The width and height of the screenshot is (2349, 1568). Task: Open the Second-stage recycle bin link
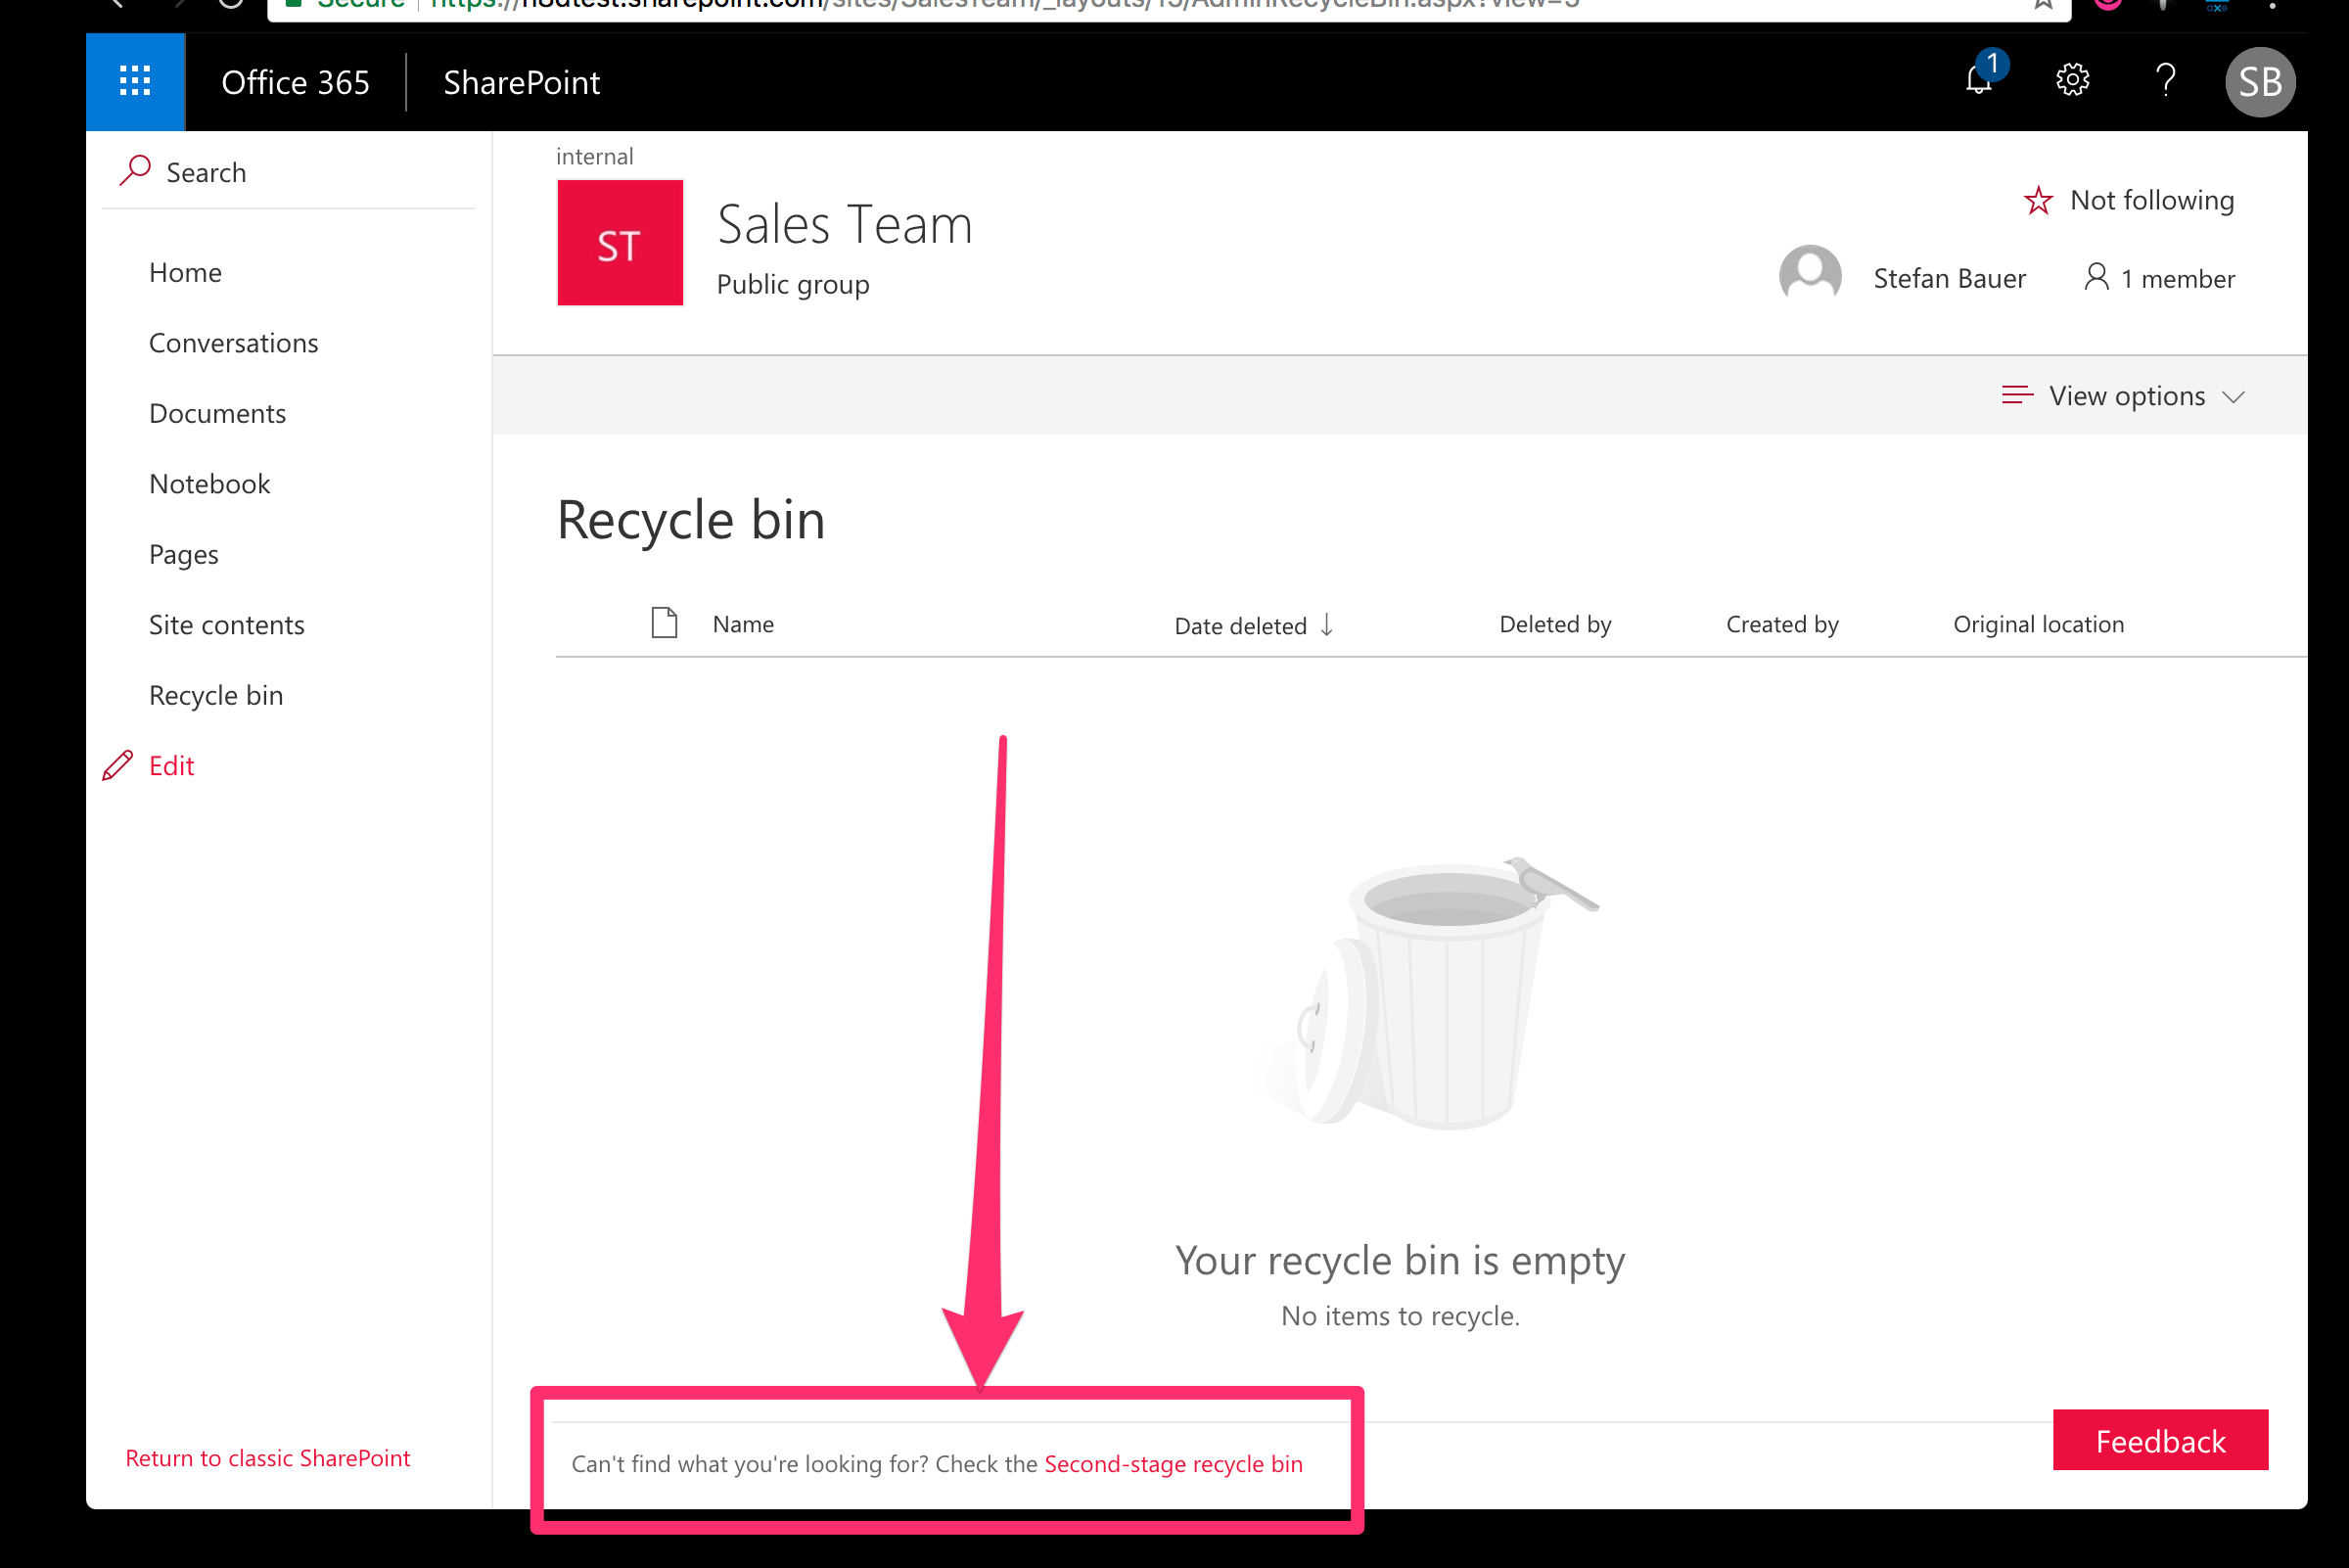click(x=1173, y=1463)
